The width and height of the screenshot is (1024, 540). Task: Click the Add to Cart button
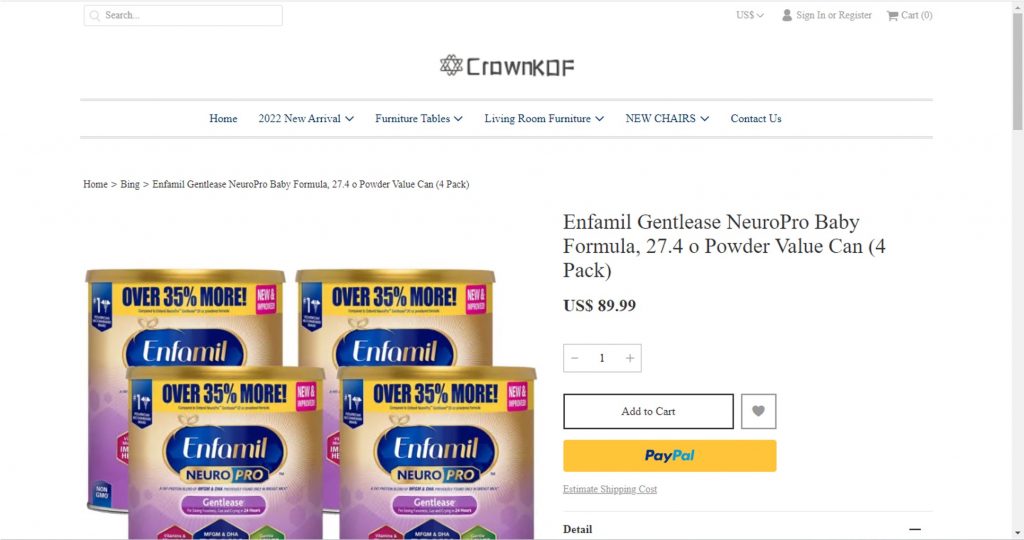click(x=648, y=411)
